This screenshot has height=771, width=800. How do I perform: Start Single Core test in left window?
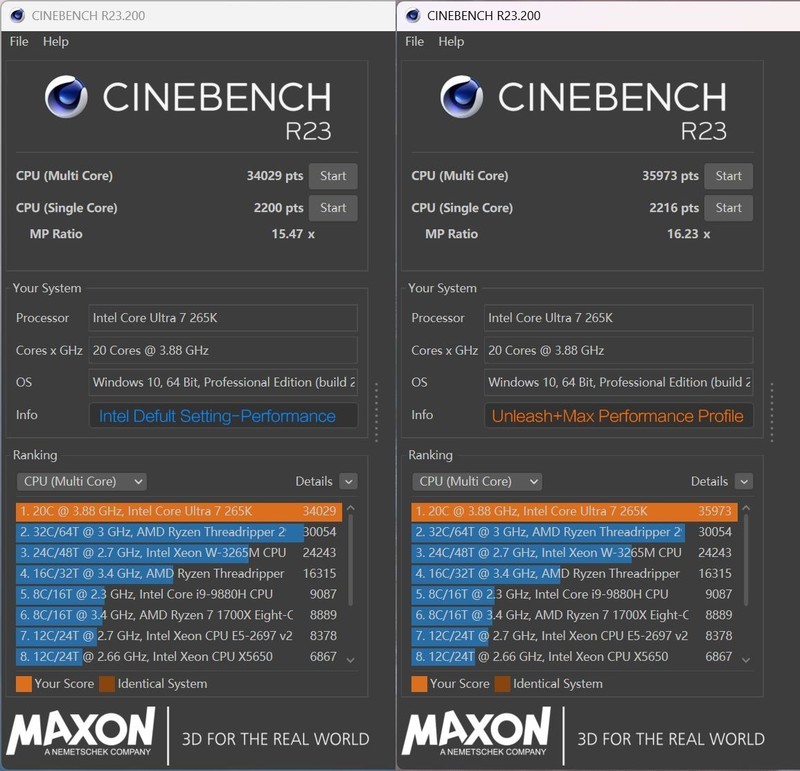click(333, 208)
